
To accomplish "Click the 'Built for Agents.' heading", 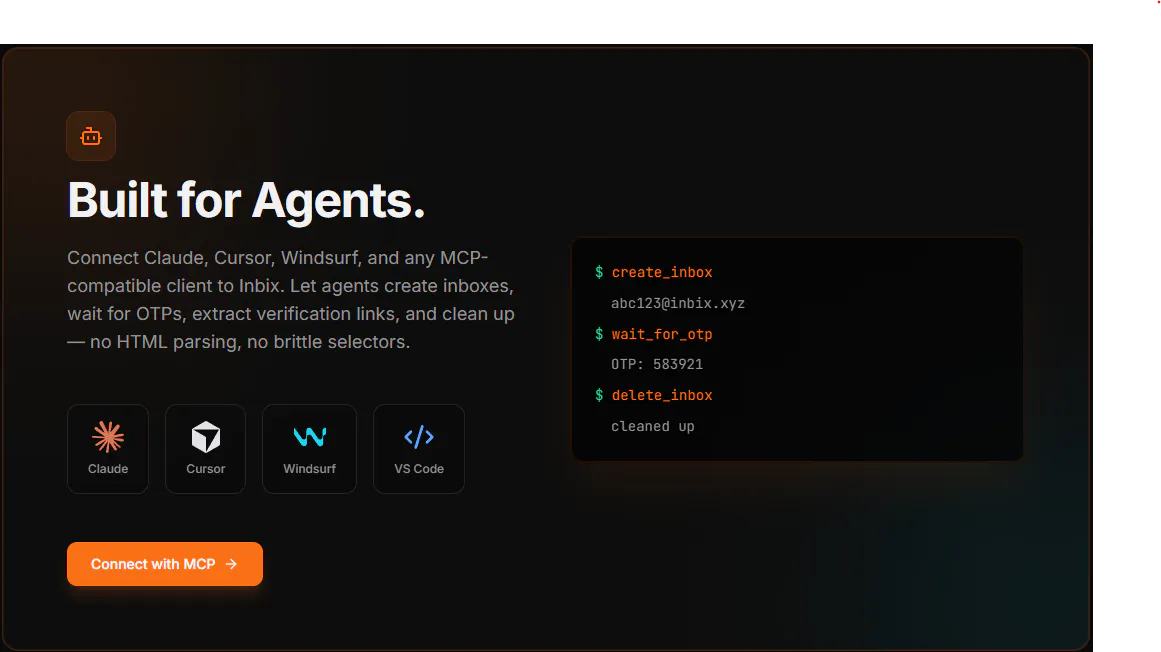I will pos(246,200).
